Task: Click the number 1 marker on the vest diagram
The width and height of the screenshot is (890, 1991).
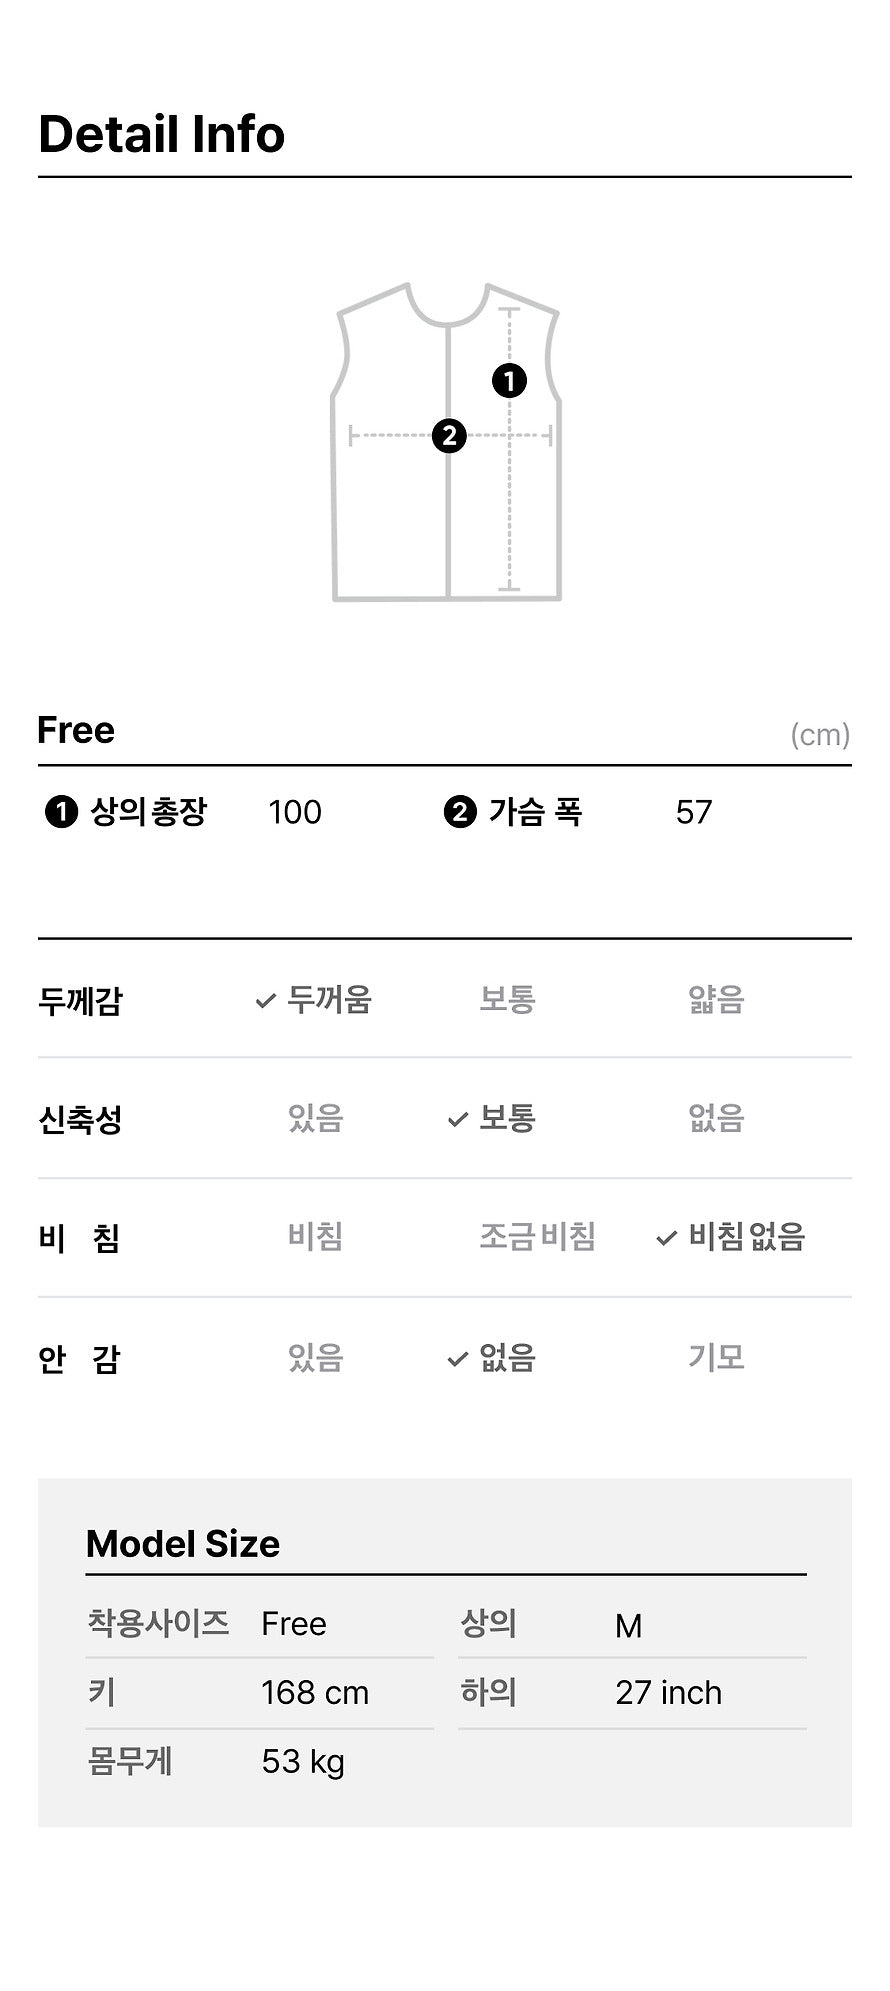Action: (510, 381)
